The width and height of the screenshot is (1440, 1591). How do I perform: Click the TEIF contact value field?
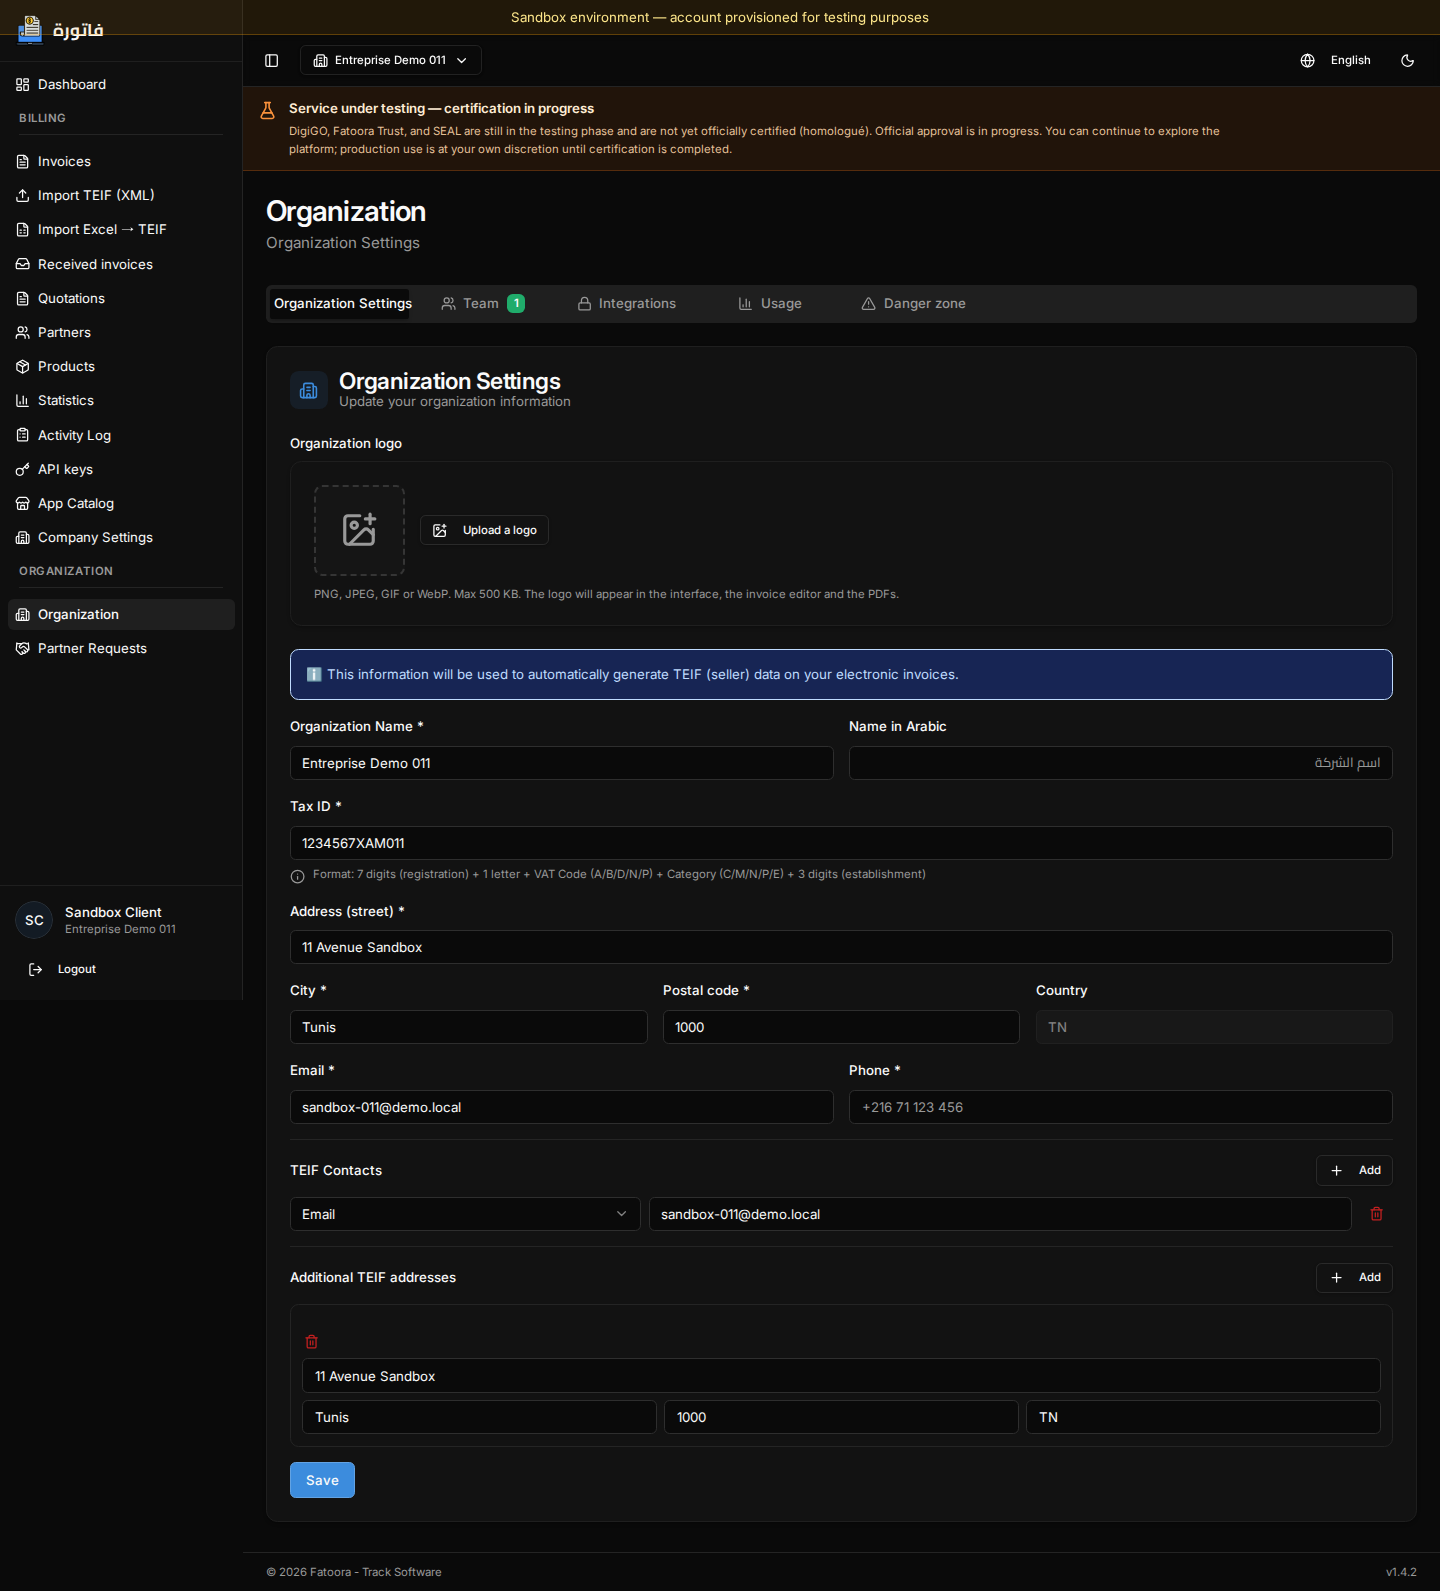[x=1000, y=1214]
